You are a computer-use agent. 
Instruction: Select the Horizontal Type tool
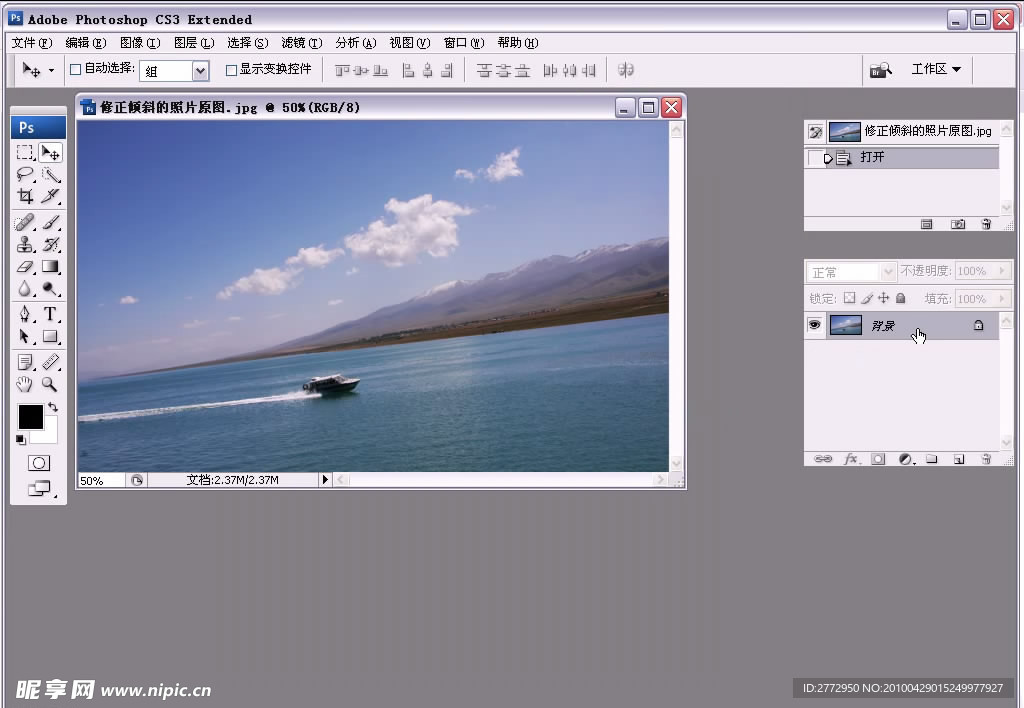coord(50,314)
